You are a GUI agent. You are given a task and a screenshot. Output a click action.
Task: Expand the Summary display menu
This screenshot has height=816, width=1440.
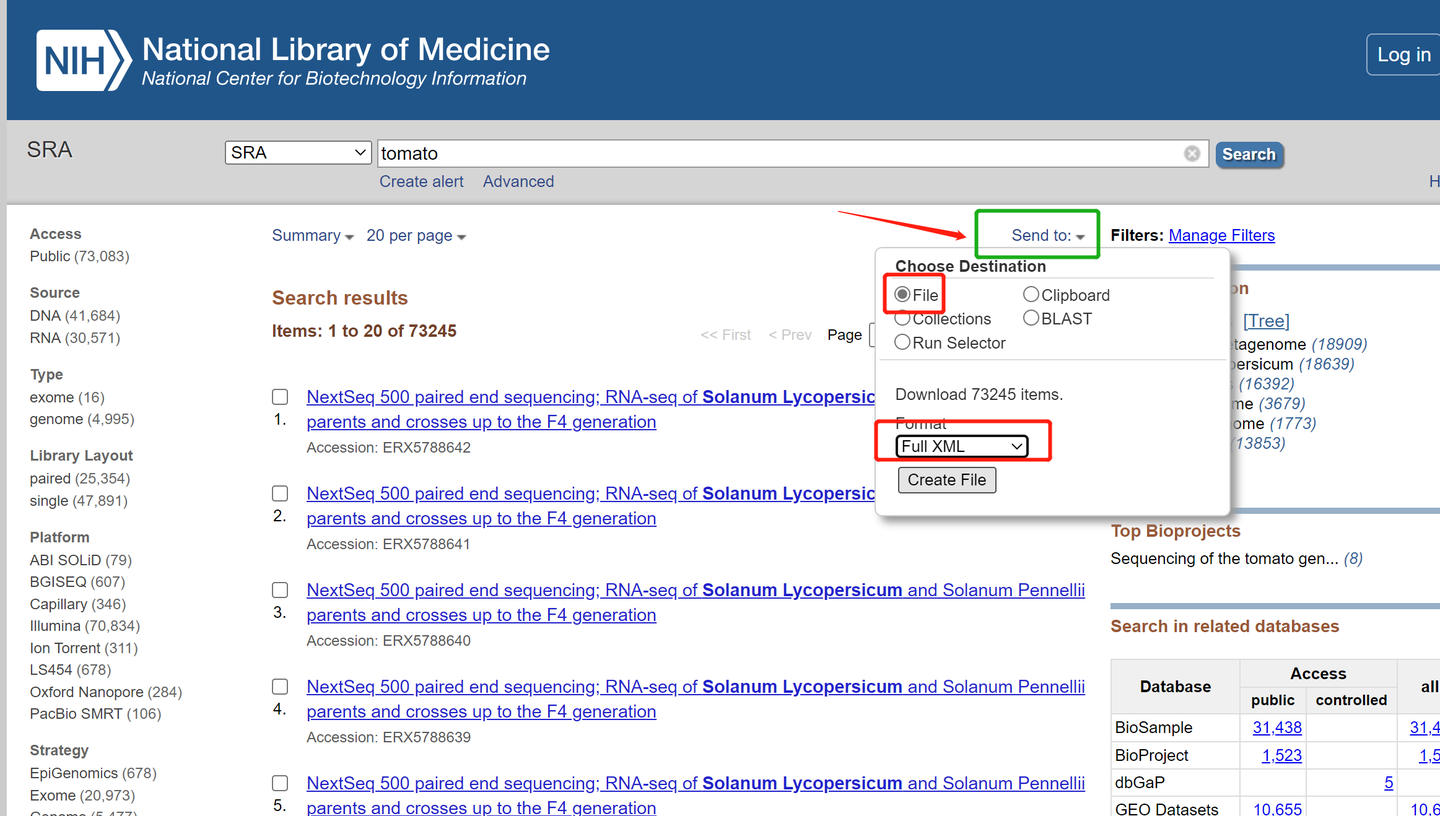click(x=312, y=236)
